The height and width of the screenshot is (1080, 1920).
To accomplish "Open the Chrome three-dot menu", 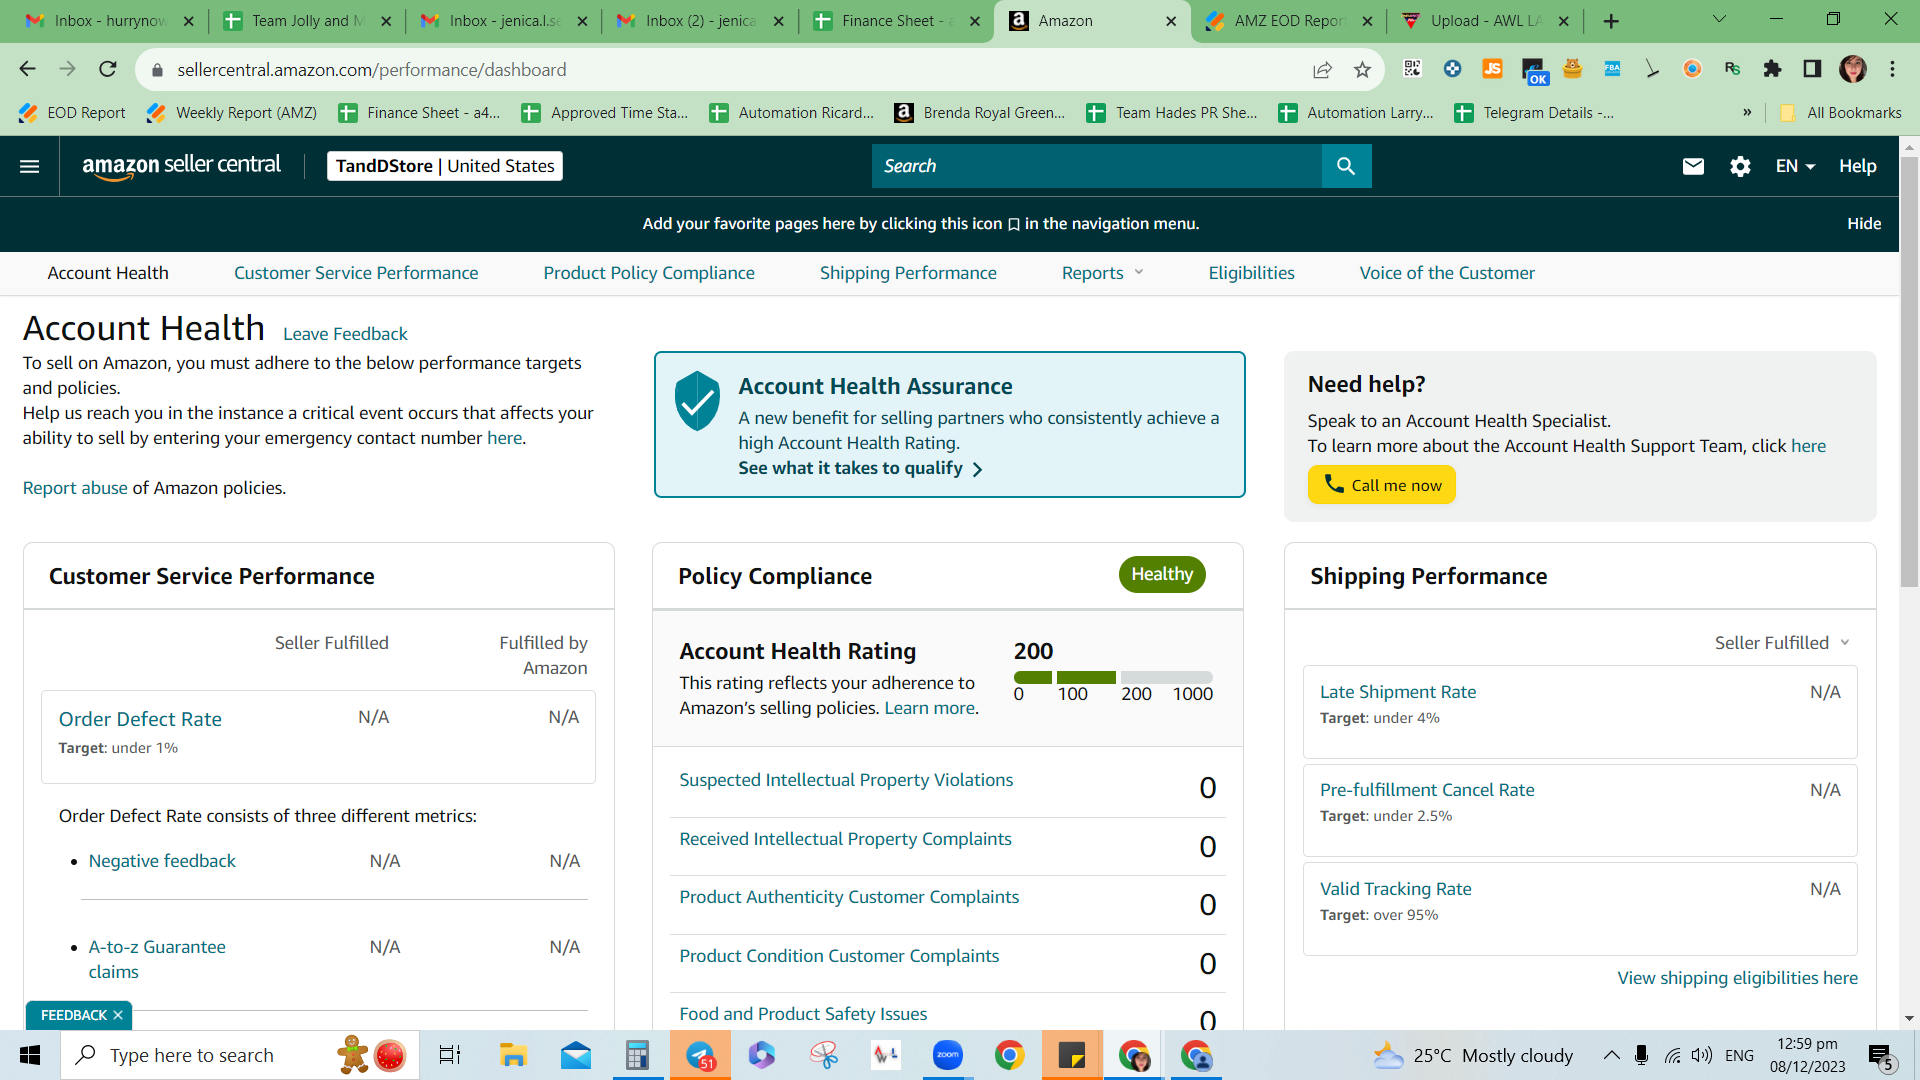I will (x=1892, y=69).
